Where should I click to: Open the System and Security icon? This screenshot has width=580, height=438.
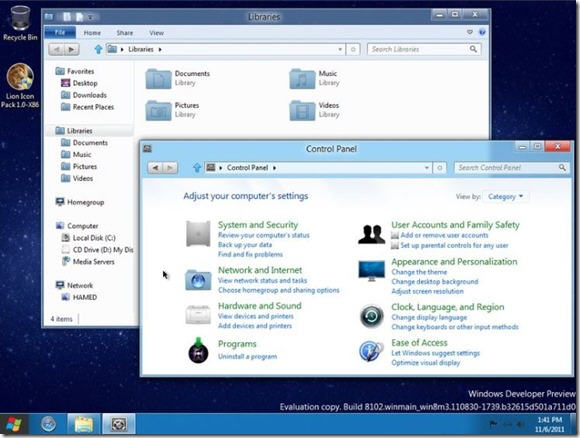(198, 233)
